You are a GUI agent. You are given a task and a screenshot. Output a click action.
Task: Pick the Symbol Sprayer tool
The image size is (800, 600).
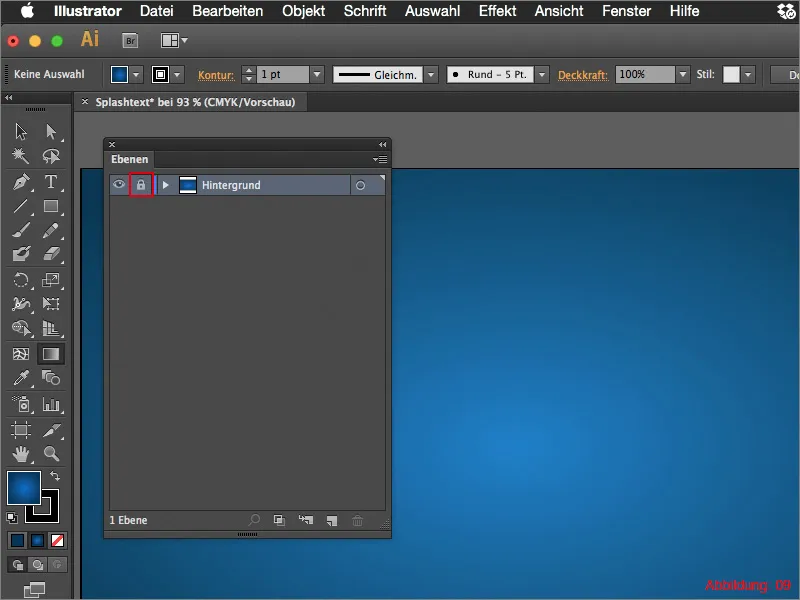pyautogui.click(x=21, y=404)
